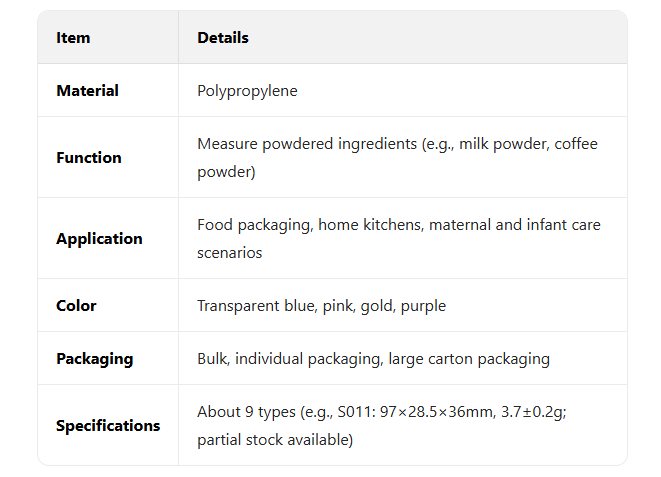
Task: Click 'maternal and infant care' text
Action: click(x=515, y=225)
